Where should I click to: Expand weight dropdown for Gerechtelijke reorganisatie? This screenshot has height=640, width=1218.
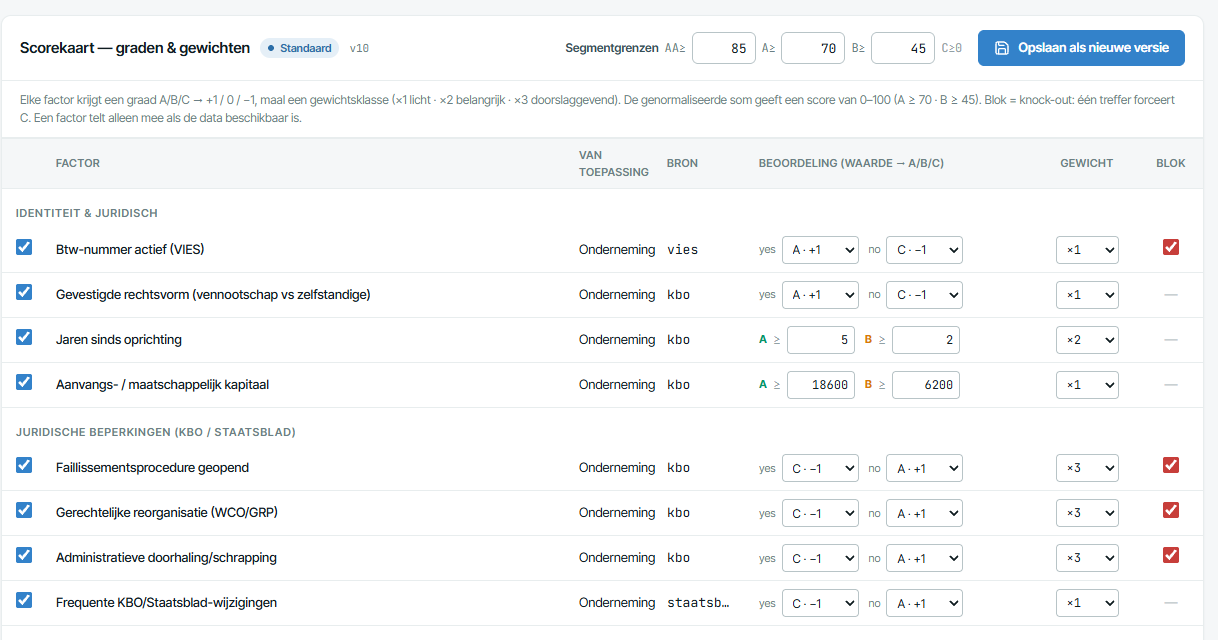[x=1087, y=513]
